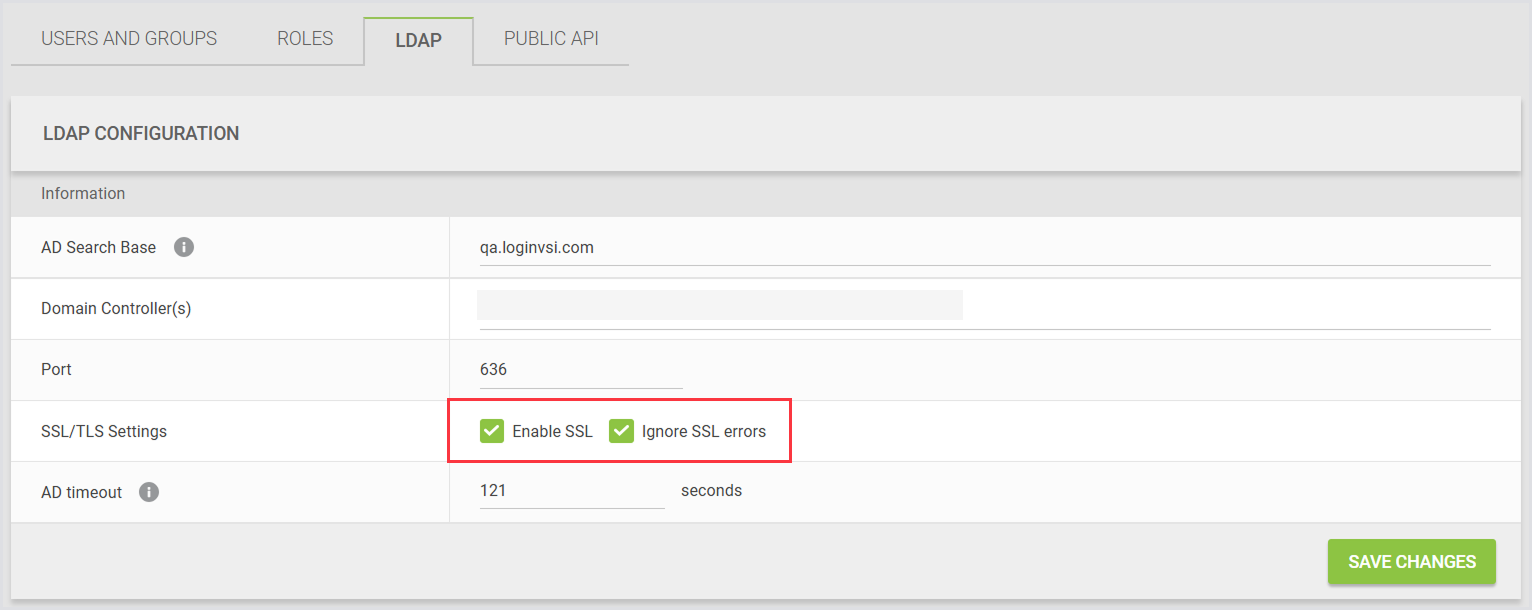Click the AD Search Base info icon

(x=184, y=247)
